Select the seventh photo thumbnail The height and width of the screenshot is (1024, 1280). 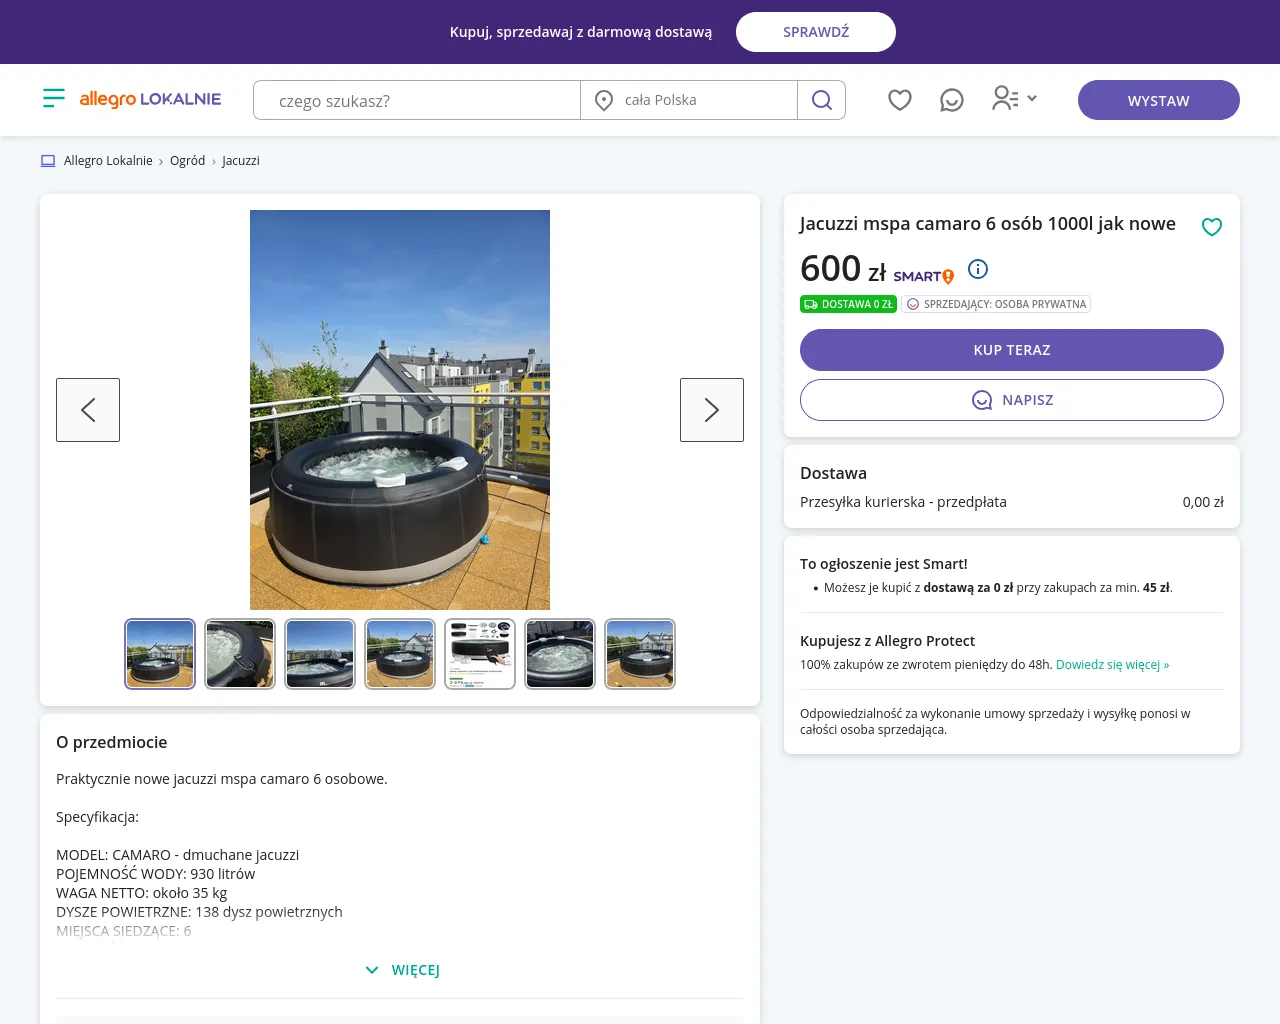[640, 654]
